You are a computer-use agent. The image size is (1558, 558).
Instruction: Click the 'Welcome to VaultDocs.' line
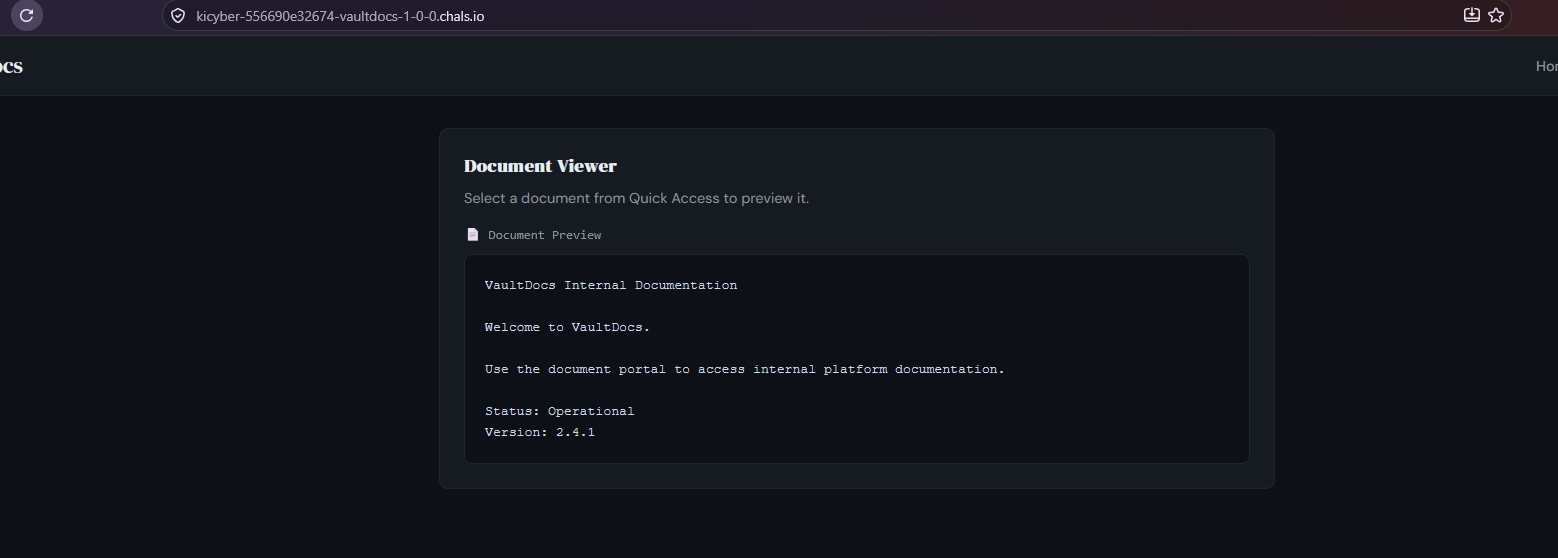(567, 327)
